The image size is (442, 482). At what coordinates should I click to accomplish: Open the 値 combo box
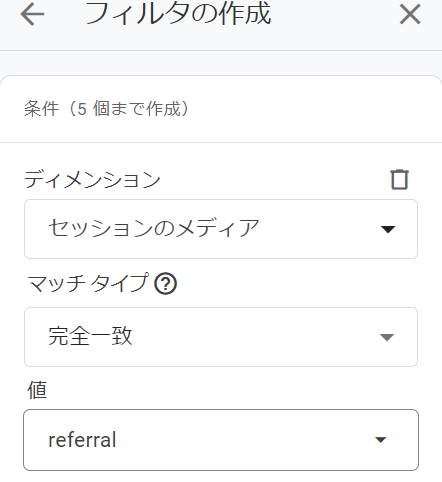tap(221, 440)
